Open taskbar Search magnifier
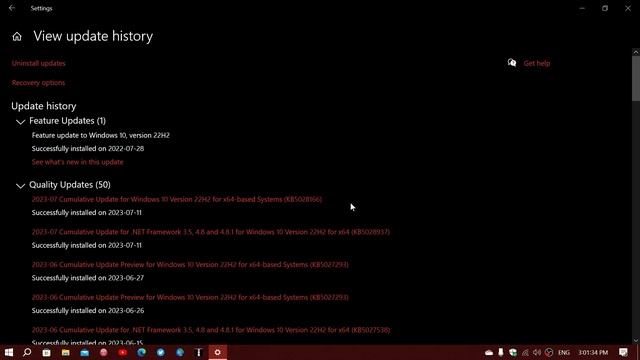 (27, 352)
